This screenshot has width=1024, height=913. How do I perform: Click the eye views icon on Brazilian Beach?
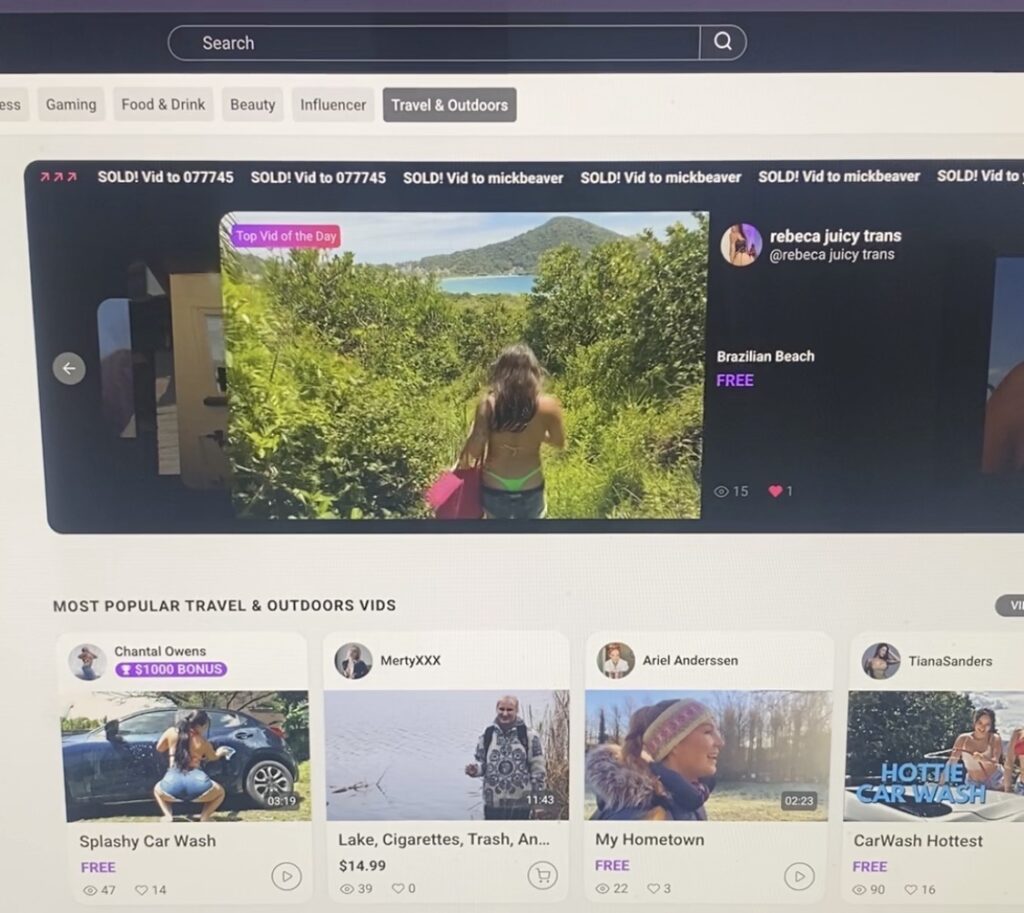click(722, 491)
